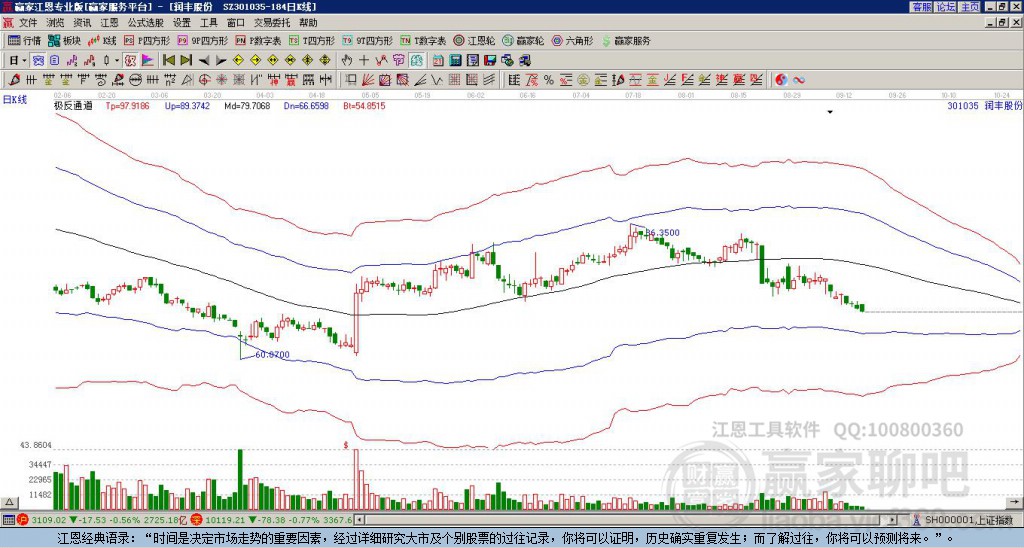
Task: Click the floppy disk save icon
Action: (490, 61)
